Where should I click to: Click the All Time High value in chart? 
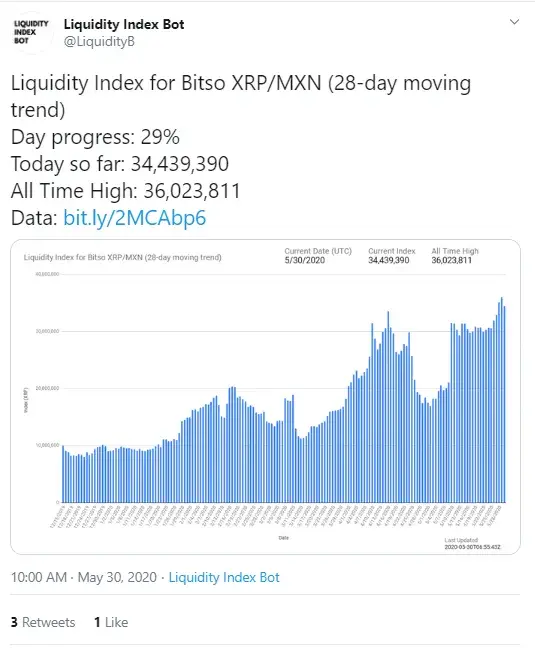(452, 260)
